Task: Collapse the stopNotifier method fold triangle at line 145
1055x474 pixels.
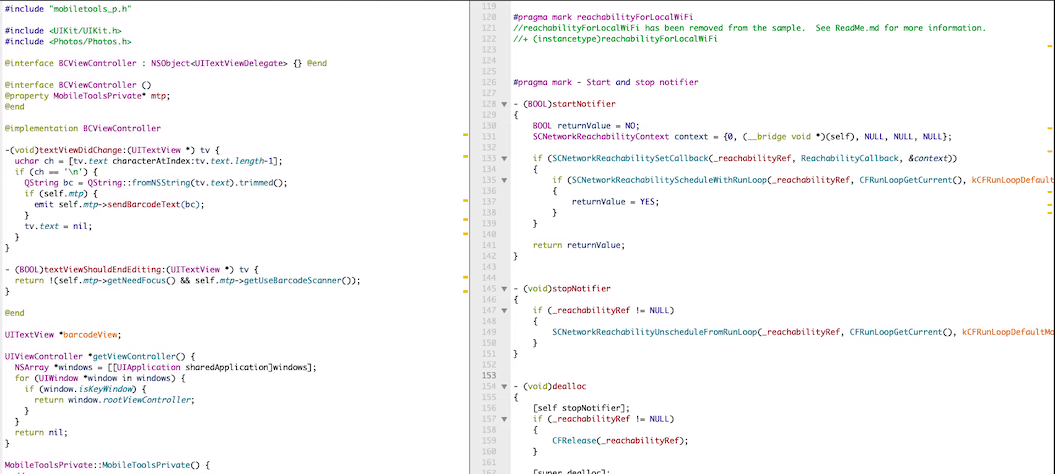Action: tap(503, 288)
